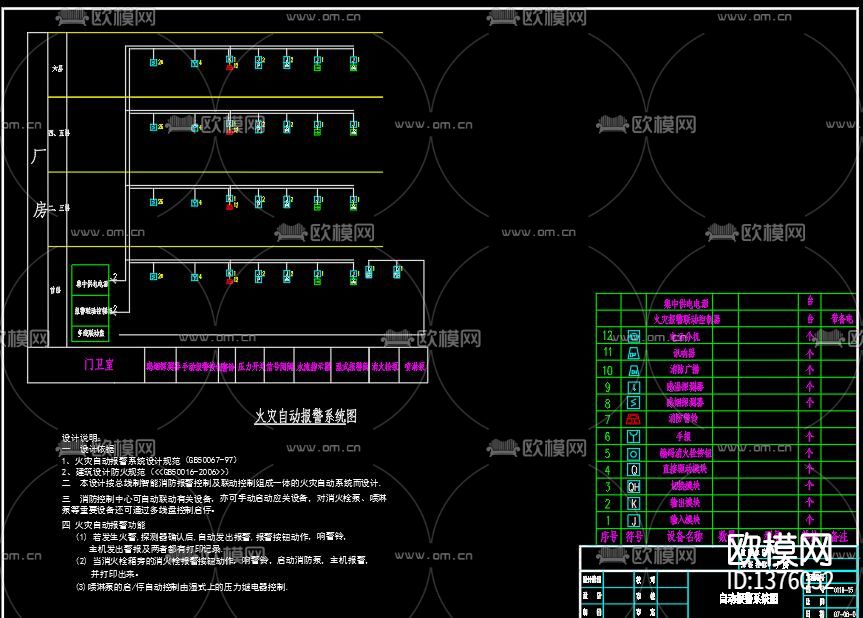Select the manual call point symbol in the legend
The height and width of the screenshot is (618, 863).
click(x=632, y=435)
